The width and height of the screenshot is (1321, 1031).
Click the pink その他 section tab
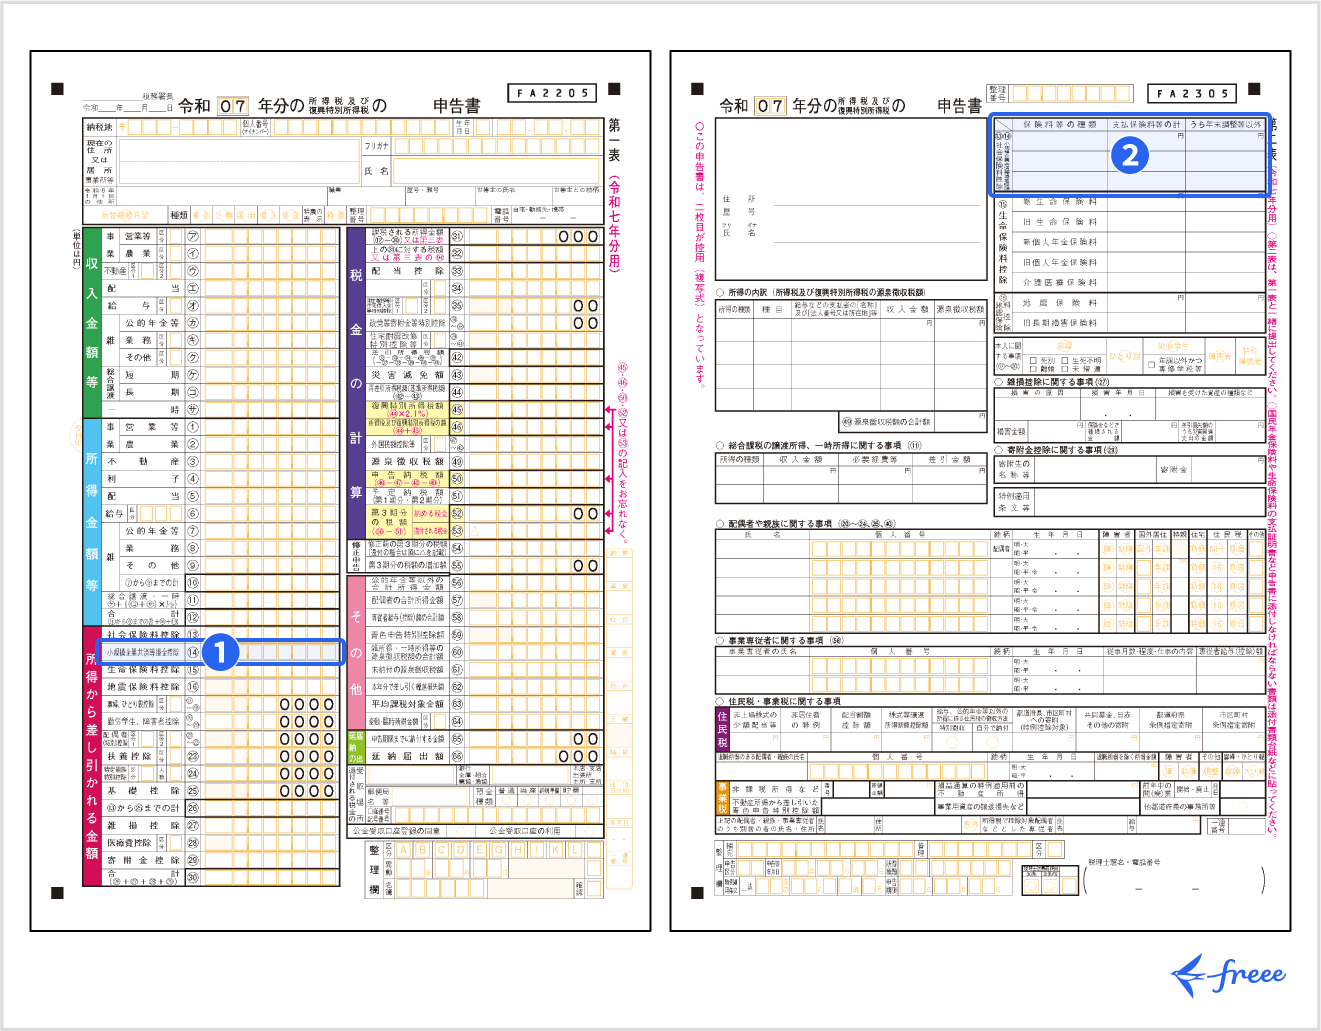pyautogui.click(x=355, y=652)
